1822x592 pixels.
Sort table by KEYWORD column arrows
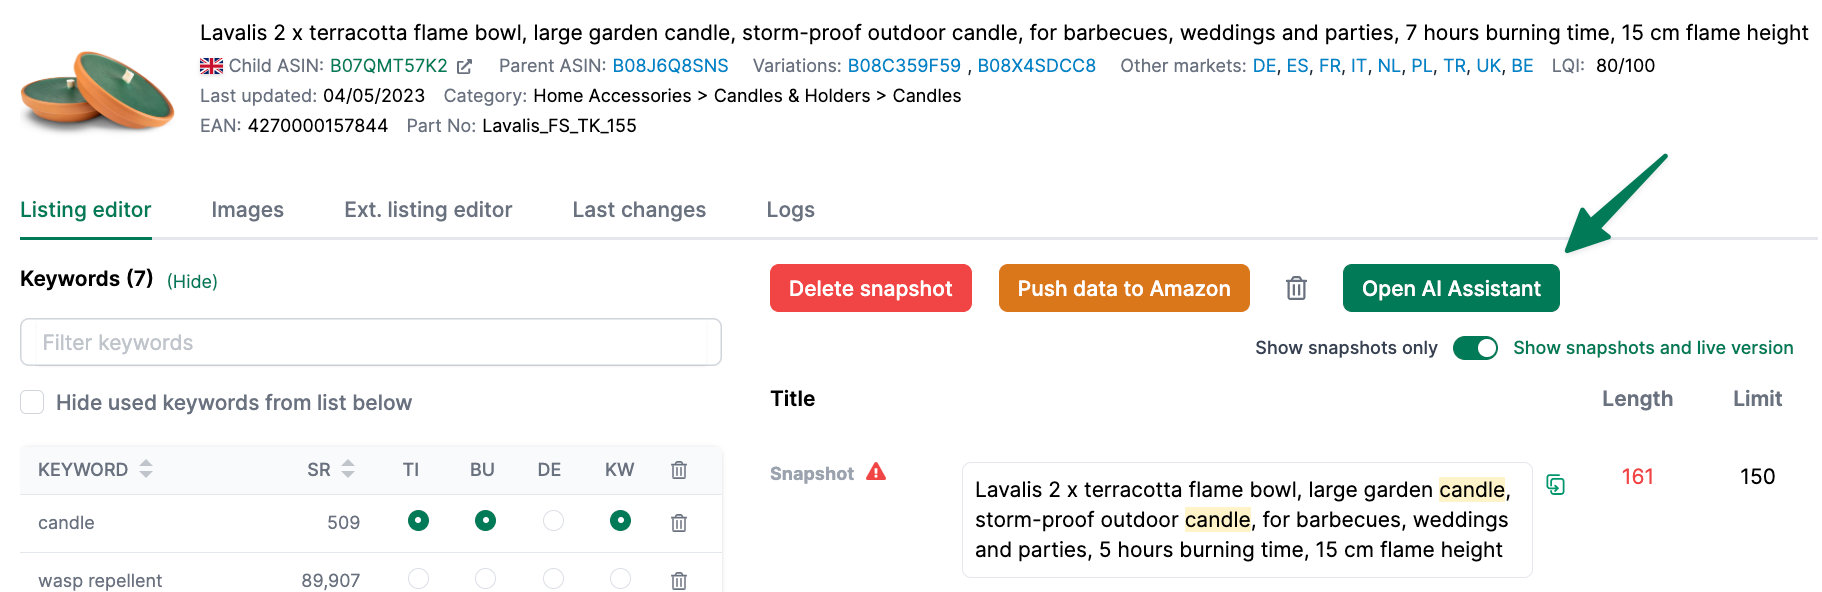point(146,469)
